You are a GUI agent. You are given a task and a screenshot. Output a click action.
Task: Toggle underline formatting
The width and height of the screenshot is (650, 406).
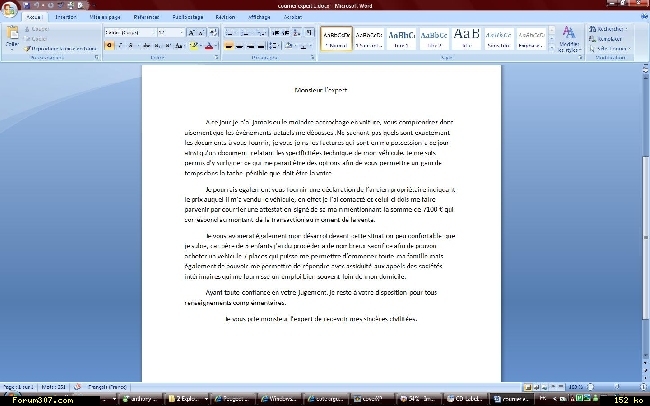click(131, 46)
